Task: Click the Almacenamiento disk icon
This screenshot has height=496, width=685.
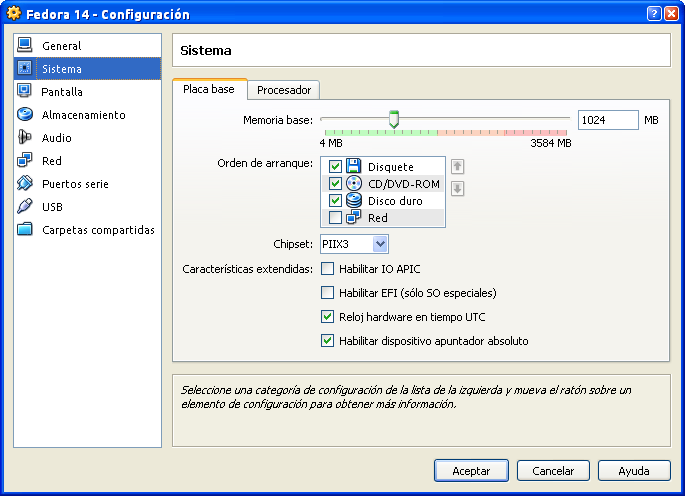Action: point(24,114)
